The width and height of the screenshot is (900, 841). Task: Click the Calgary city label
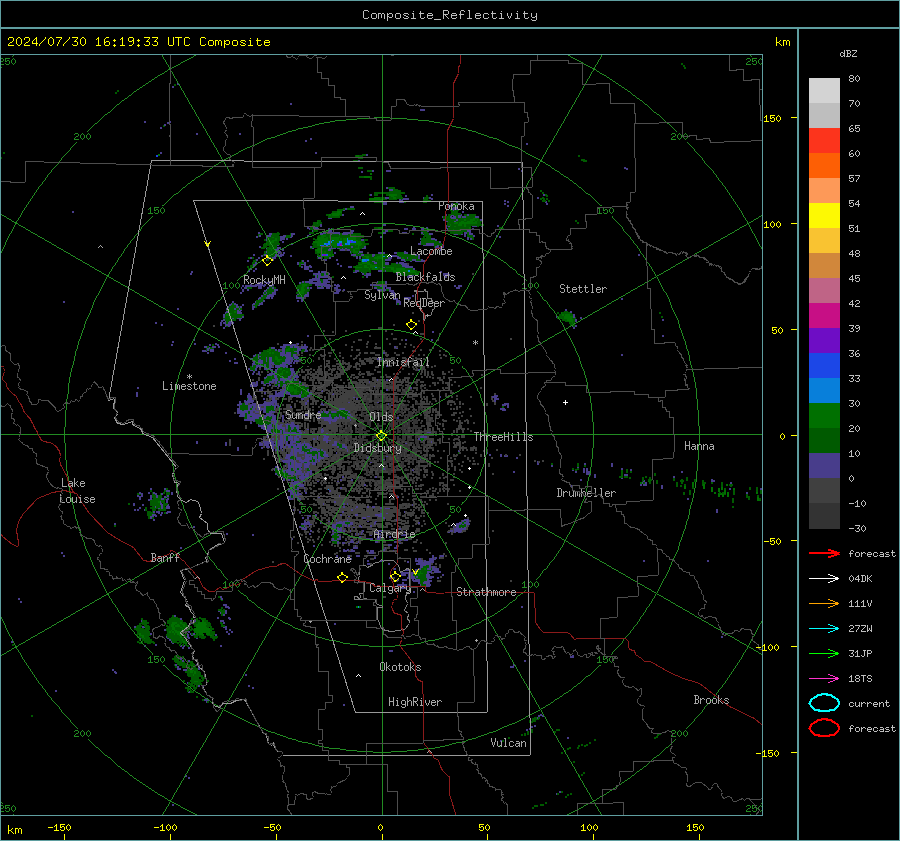point(390,588)
